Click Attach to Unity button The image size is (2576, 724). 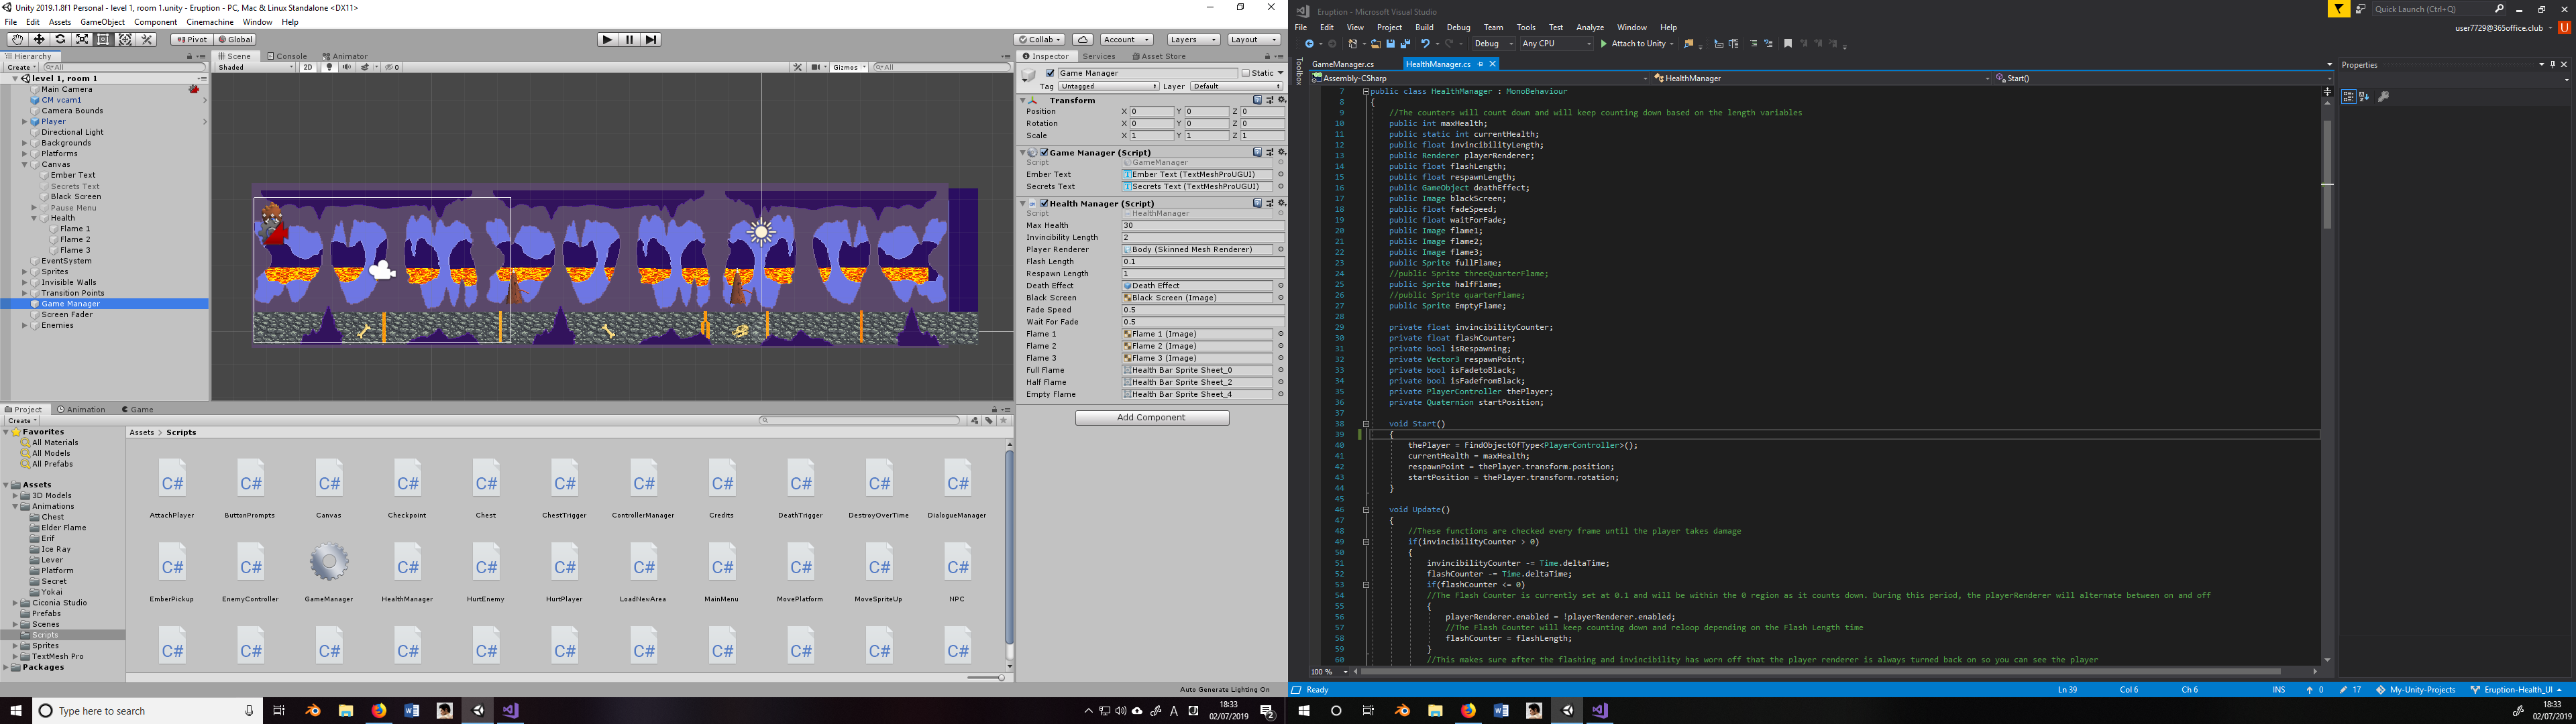(x=1636, y=44)
